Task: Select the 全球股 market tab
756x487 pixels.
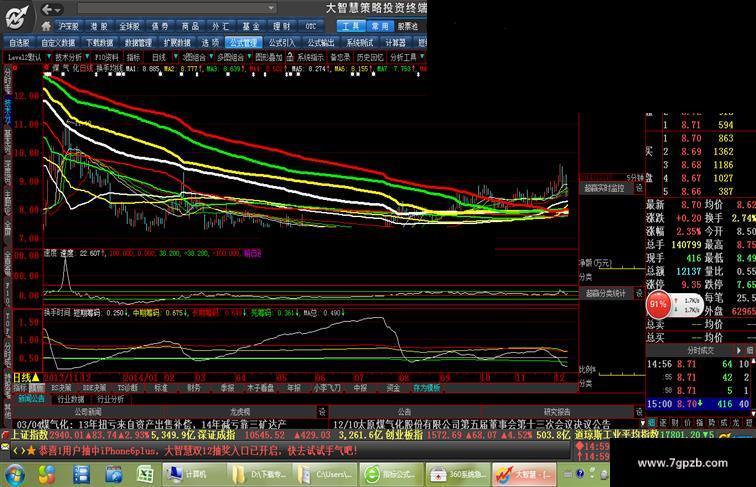Action: (129, 26)
